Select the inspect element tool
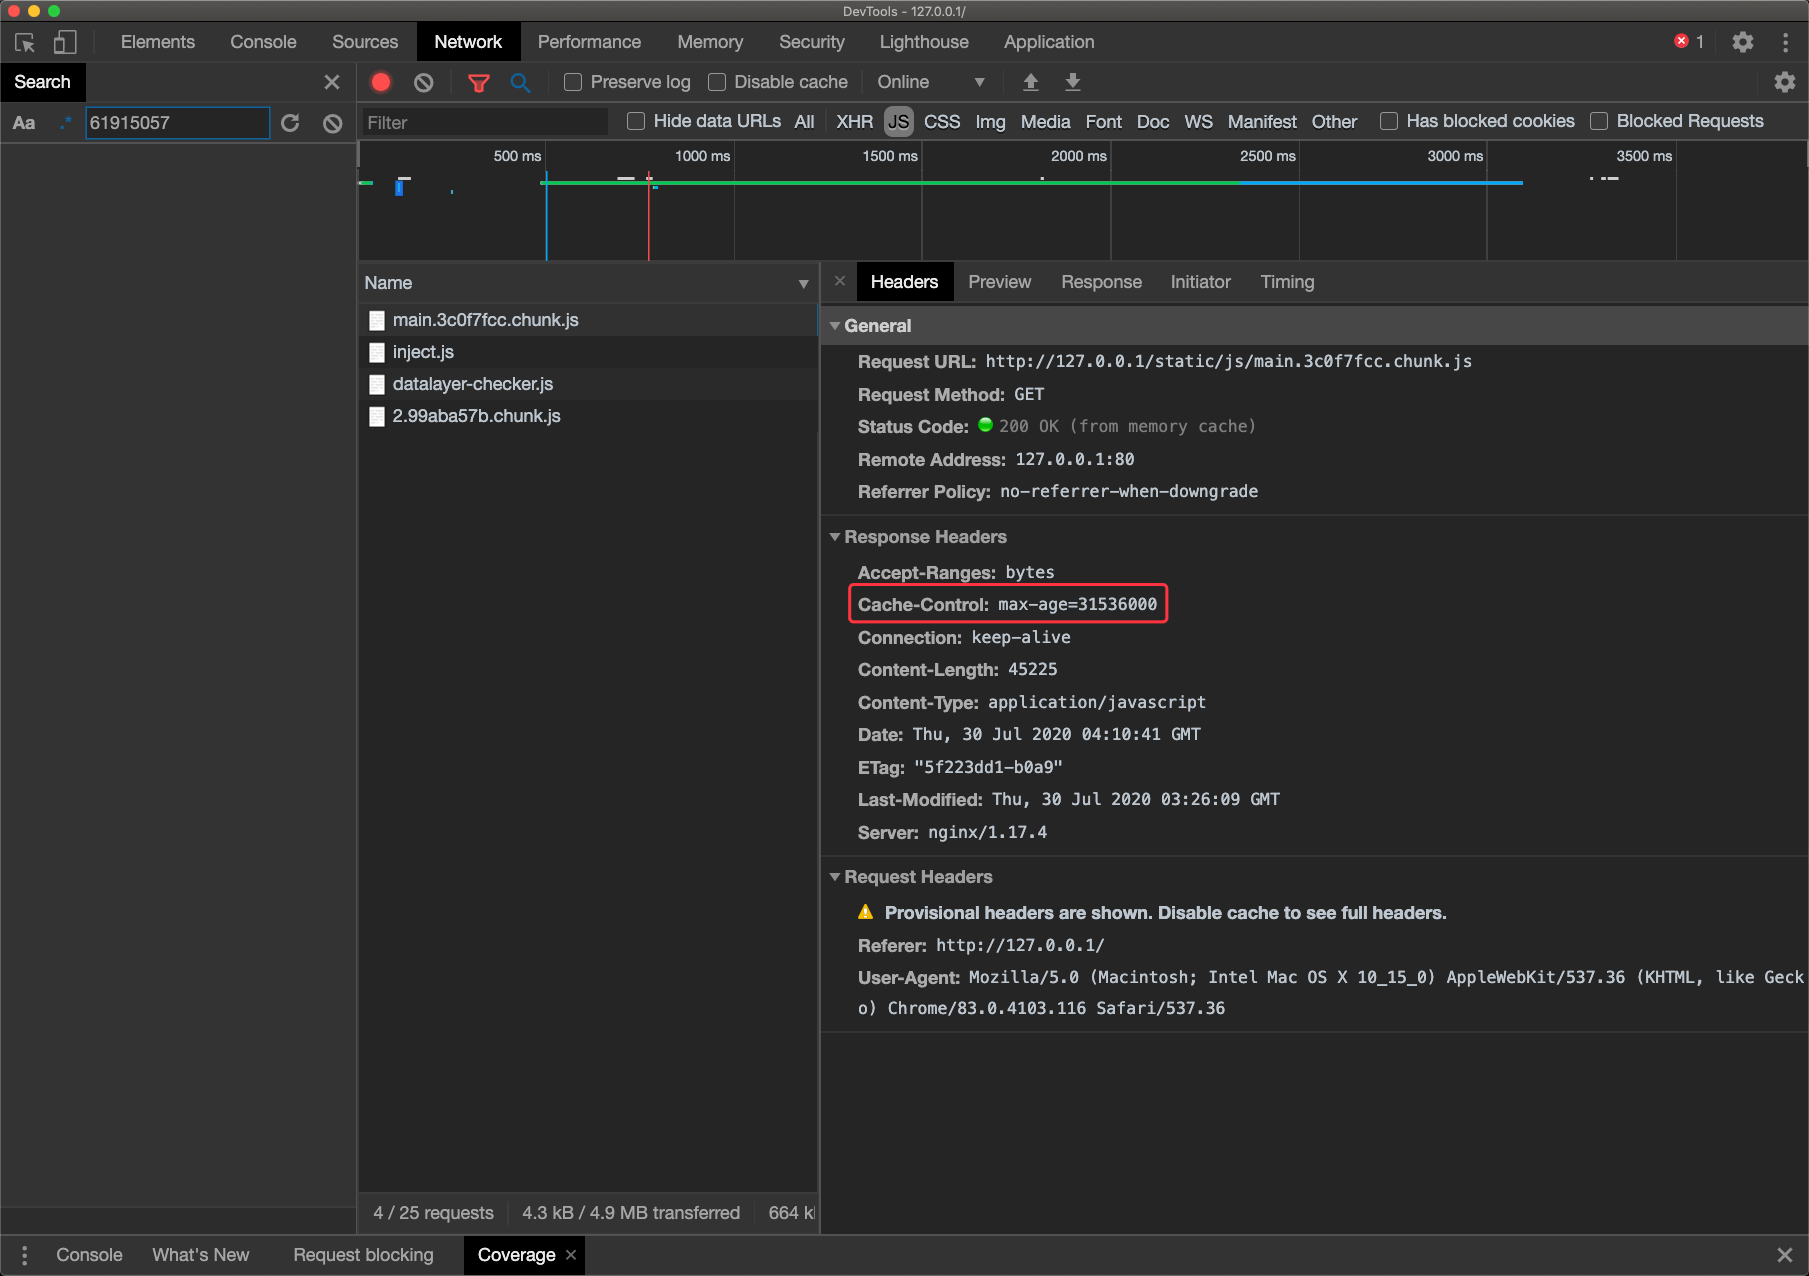Screen dimensions: 1809x1276 24,43
